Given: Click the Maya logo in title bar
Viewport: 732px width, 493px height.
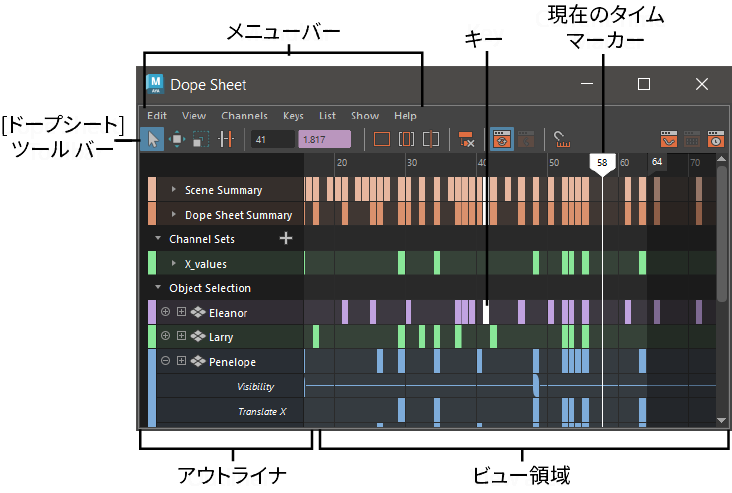Looking at the screenshot, I should [155, 84].
